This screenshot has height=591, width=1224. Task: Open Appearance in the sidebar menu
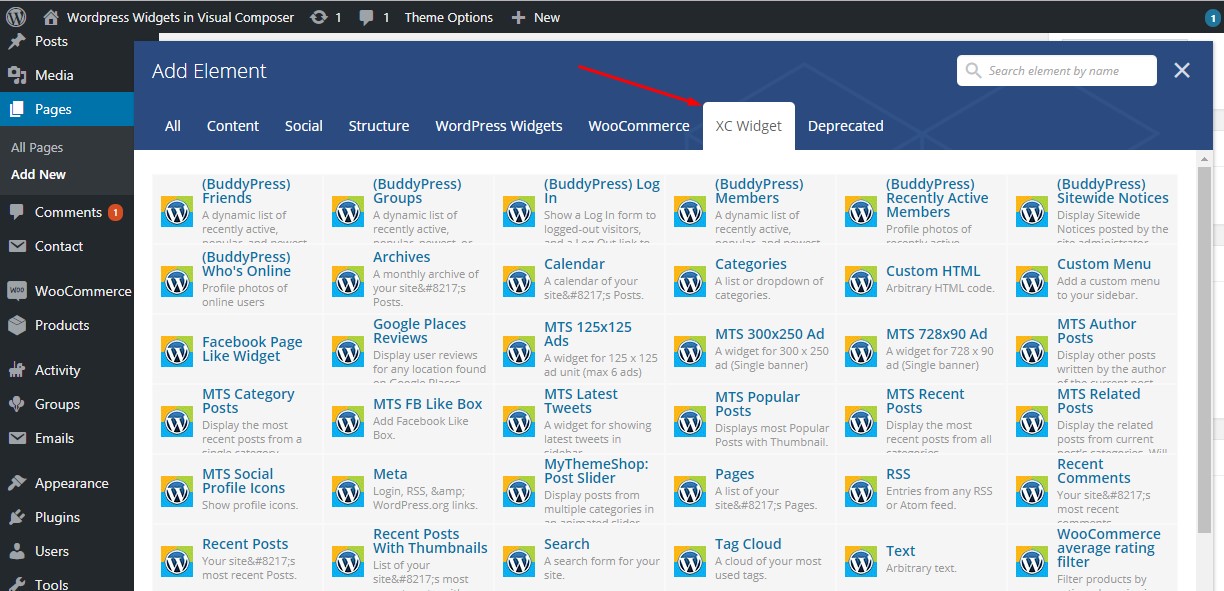coord(71,483)
